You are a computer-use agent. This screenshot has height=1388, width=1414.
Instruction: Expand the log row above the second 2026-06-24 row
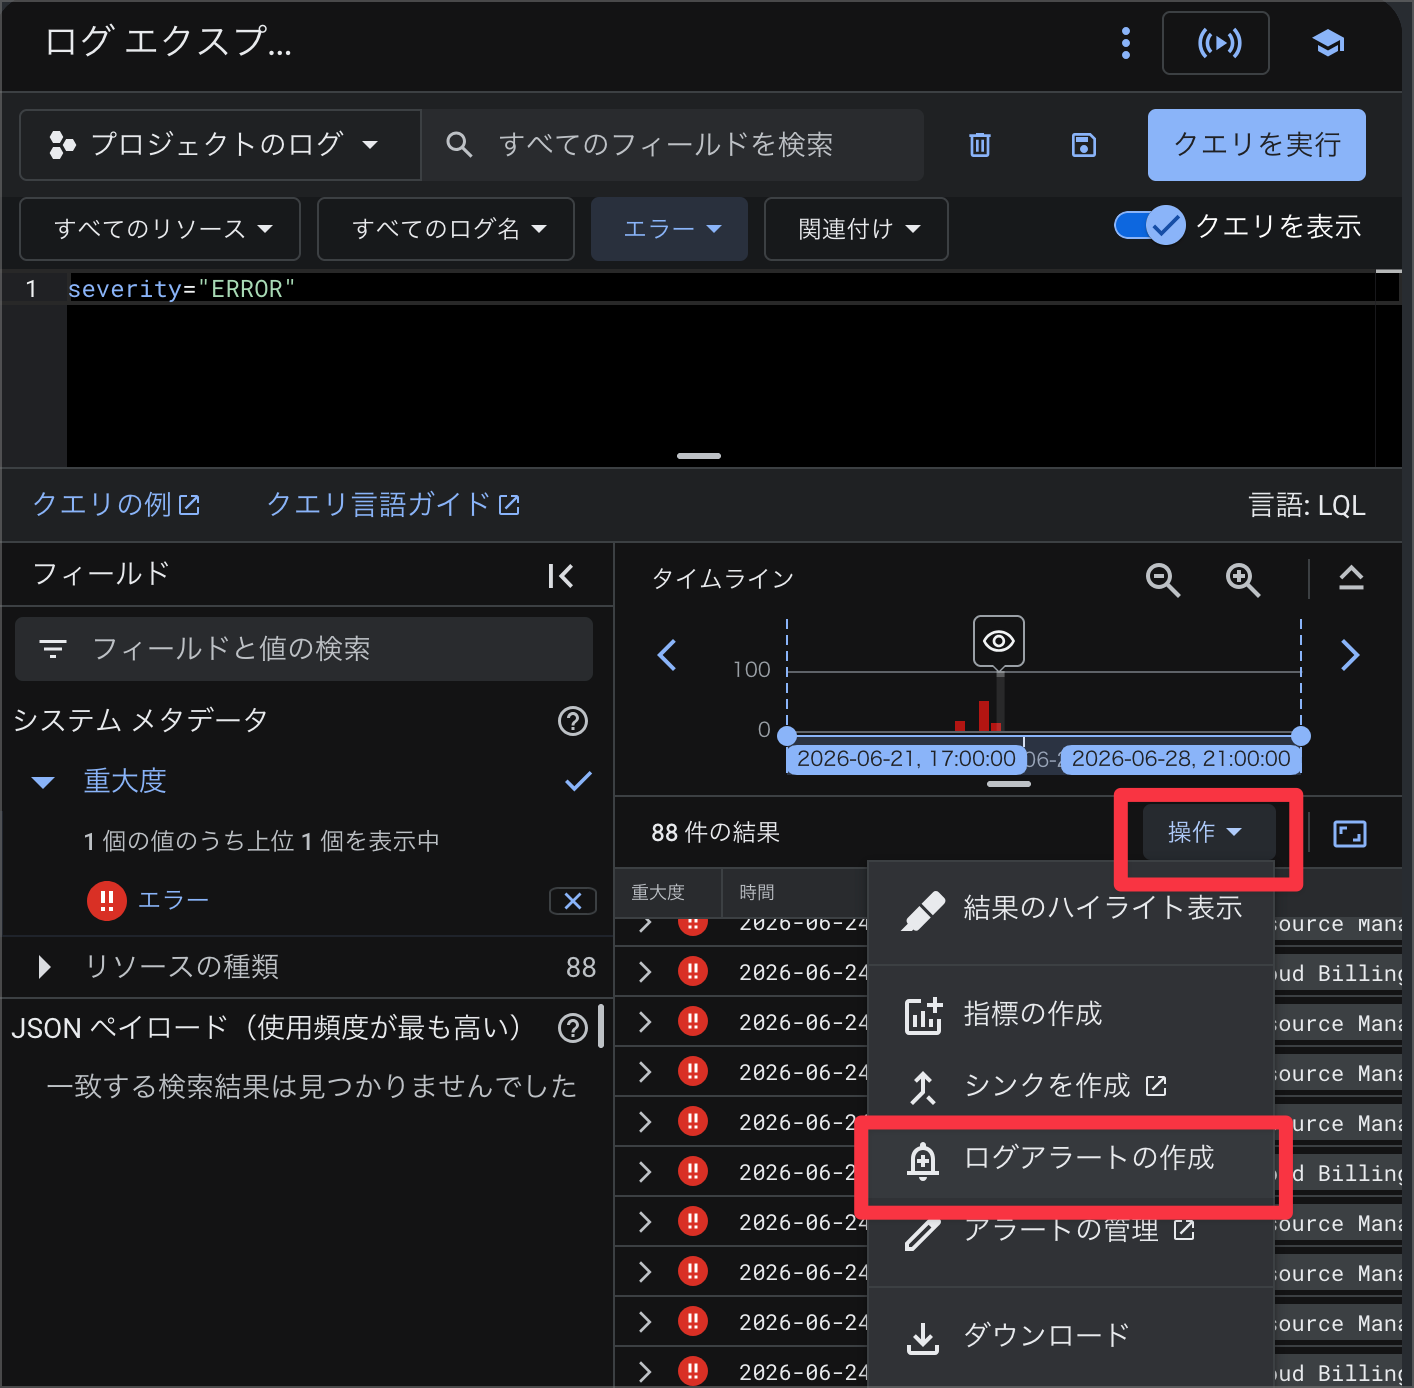click(645, 923)
